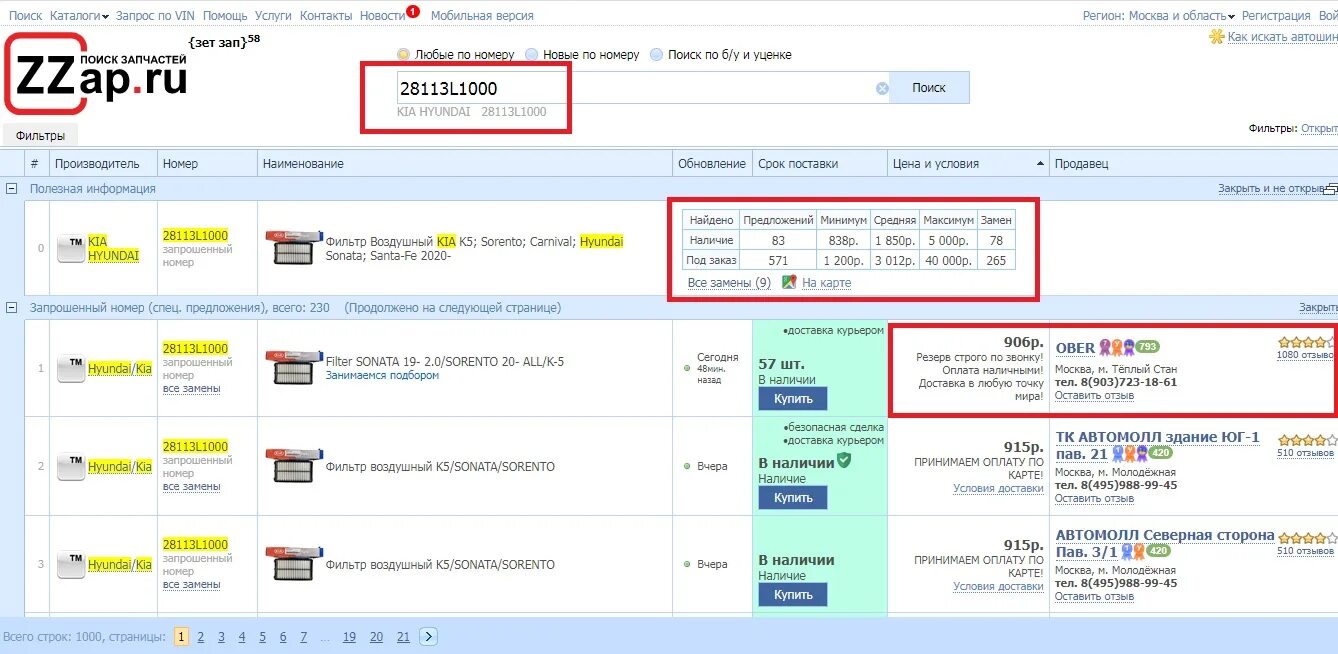Click 'все замены' in the OBER row
This screenshot has height=654, width=1338.
[x=192, y=388]
